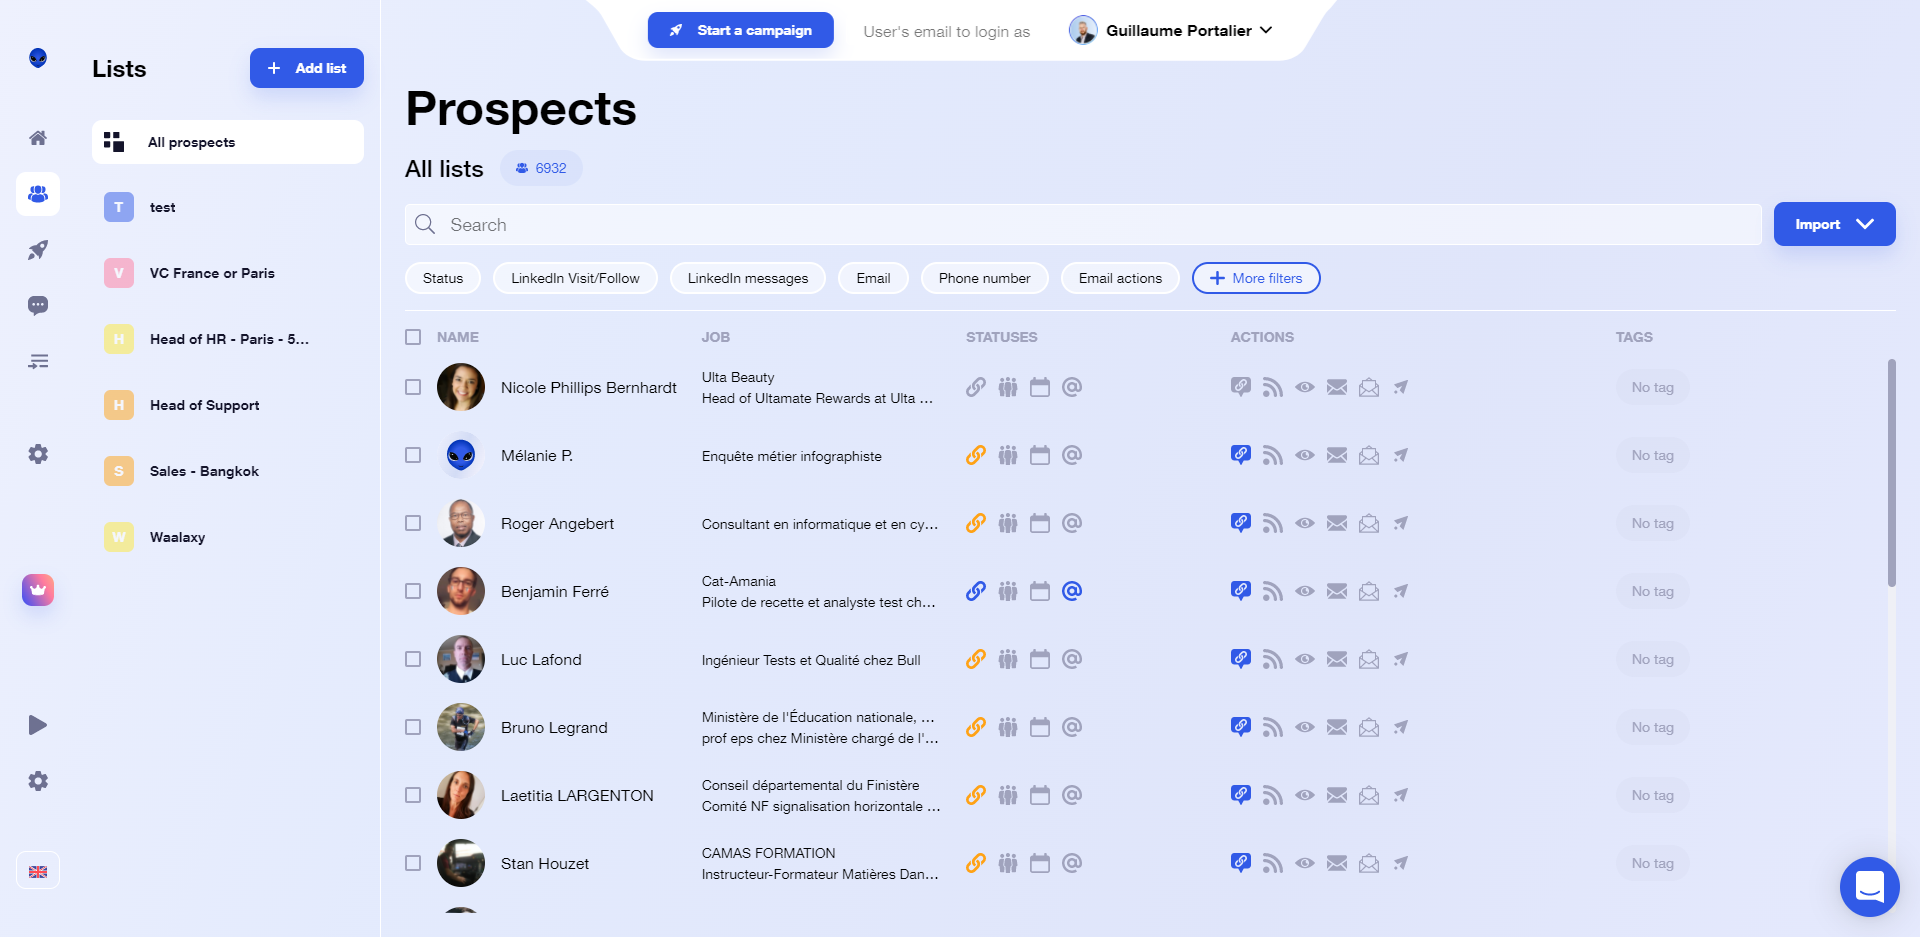Click the Add list button
The image size is (1920, 937).
(x=307, y=68)
